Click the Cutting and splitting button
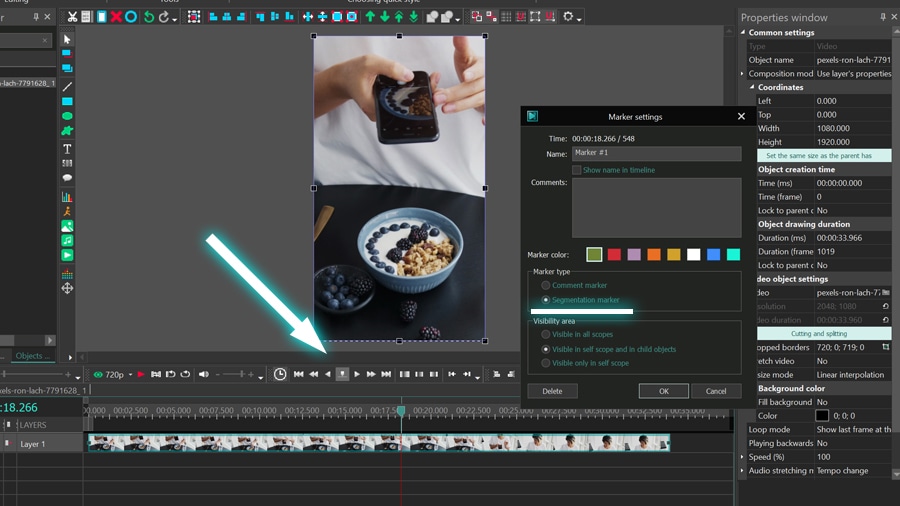Viewport: 900px width, 506px height. (x=824, y=333)
